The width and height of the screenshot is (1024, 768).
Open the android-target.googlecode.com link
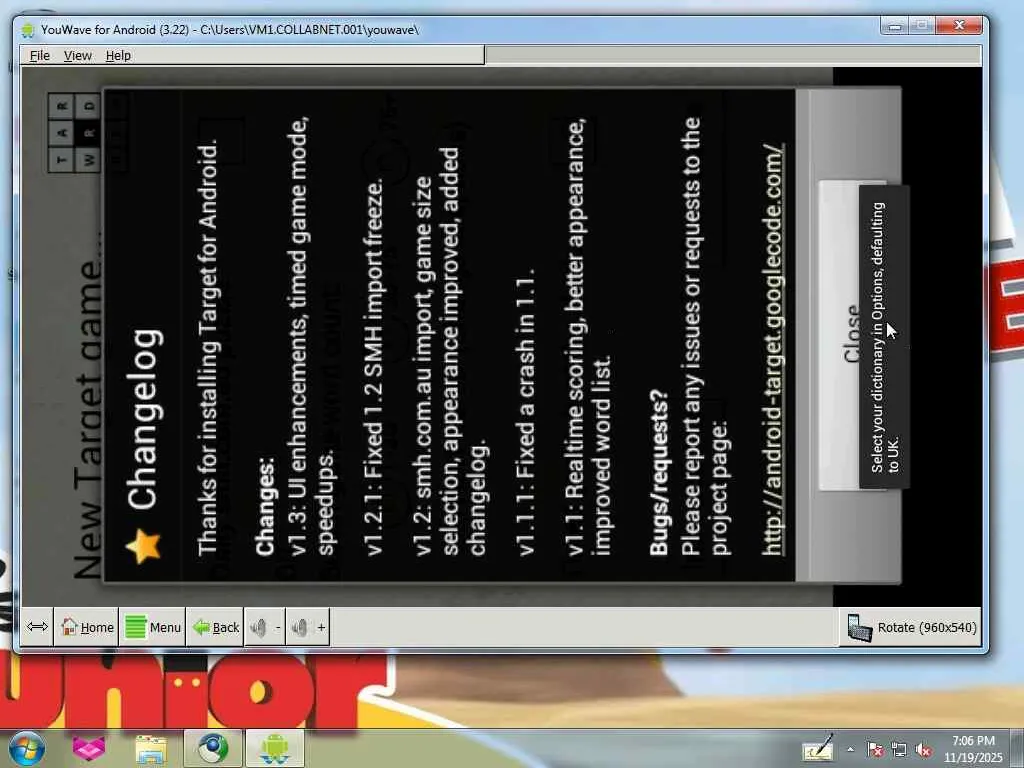click(773, 349)
